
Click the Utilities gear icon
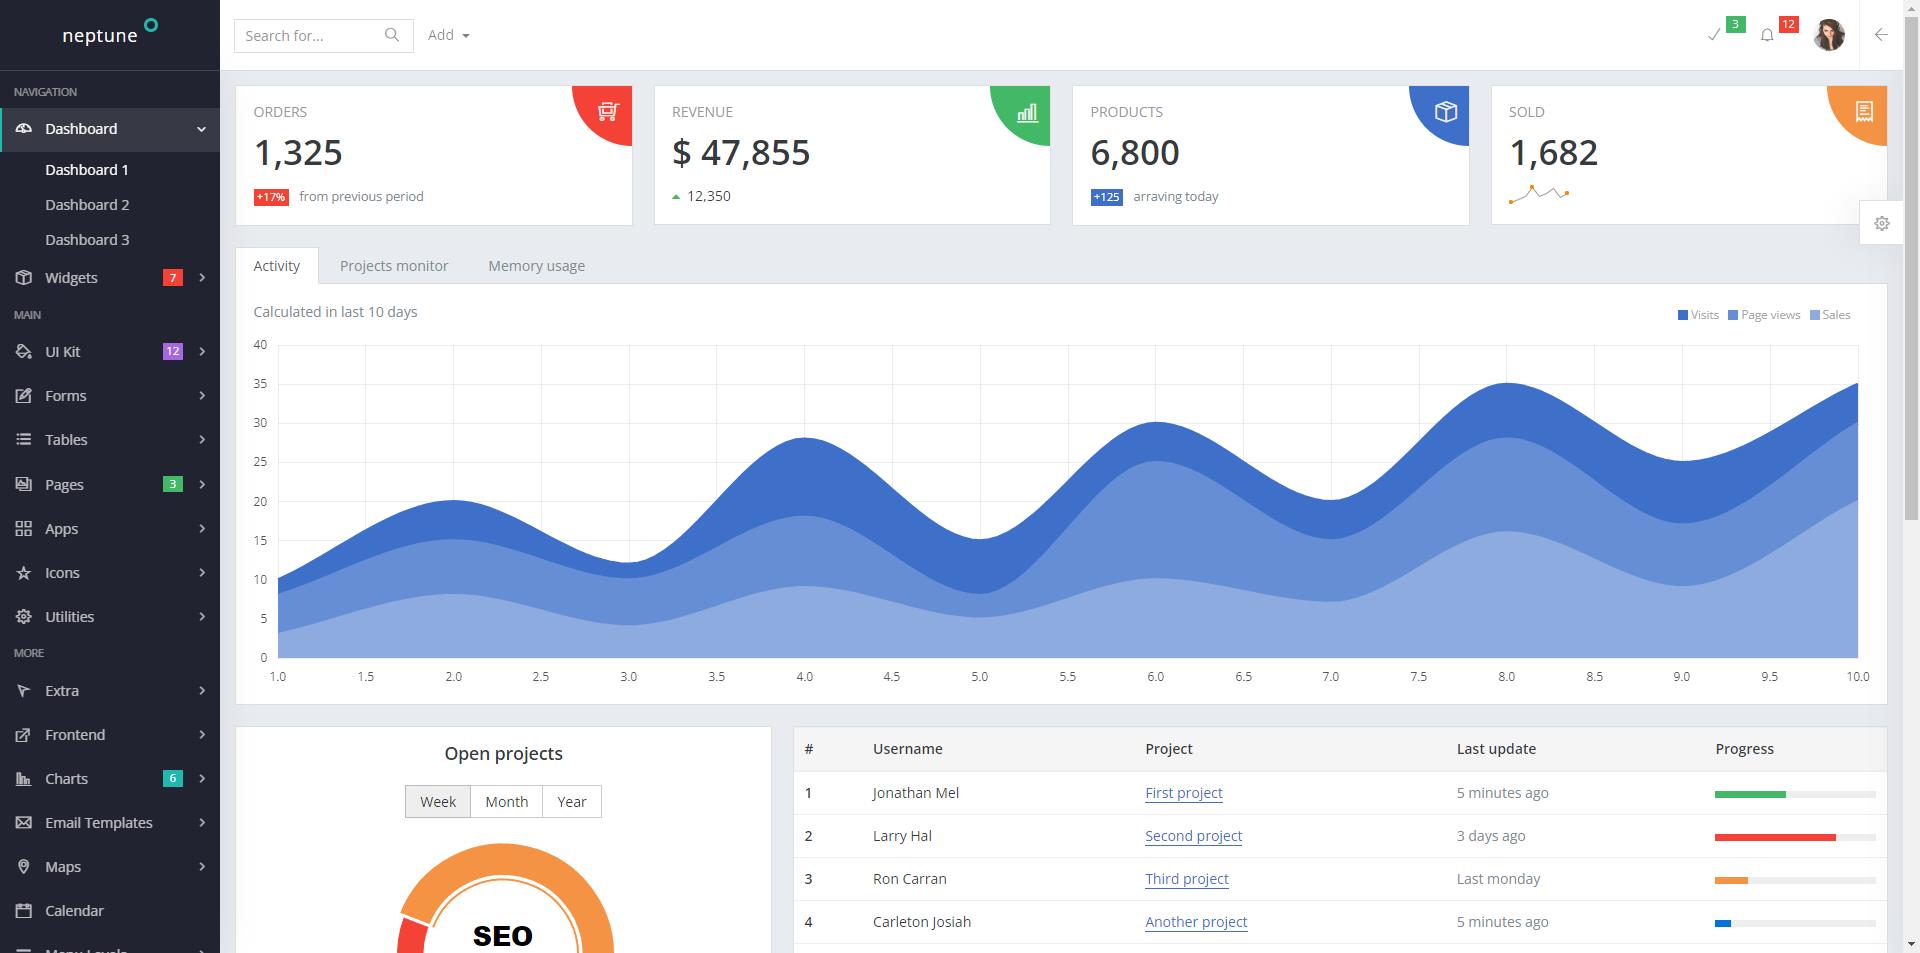(x=24, y=616)
